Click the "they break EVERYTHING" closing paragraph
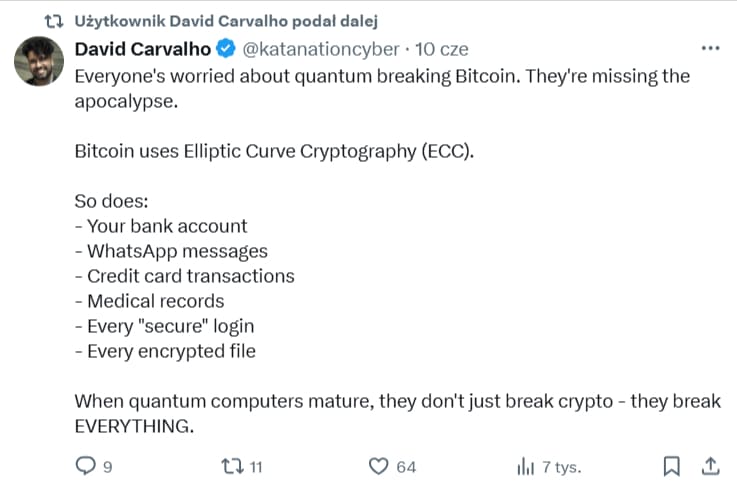 click(x=397, y=413)
